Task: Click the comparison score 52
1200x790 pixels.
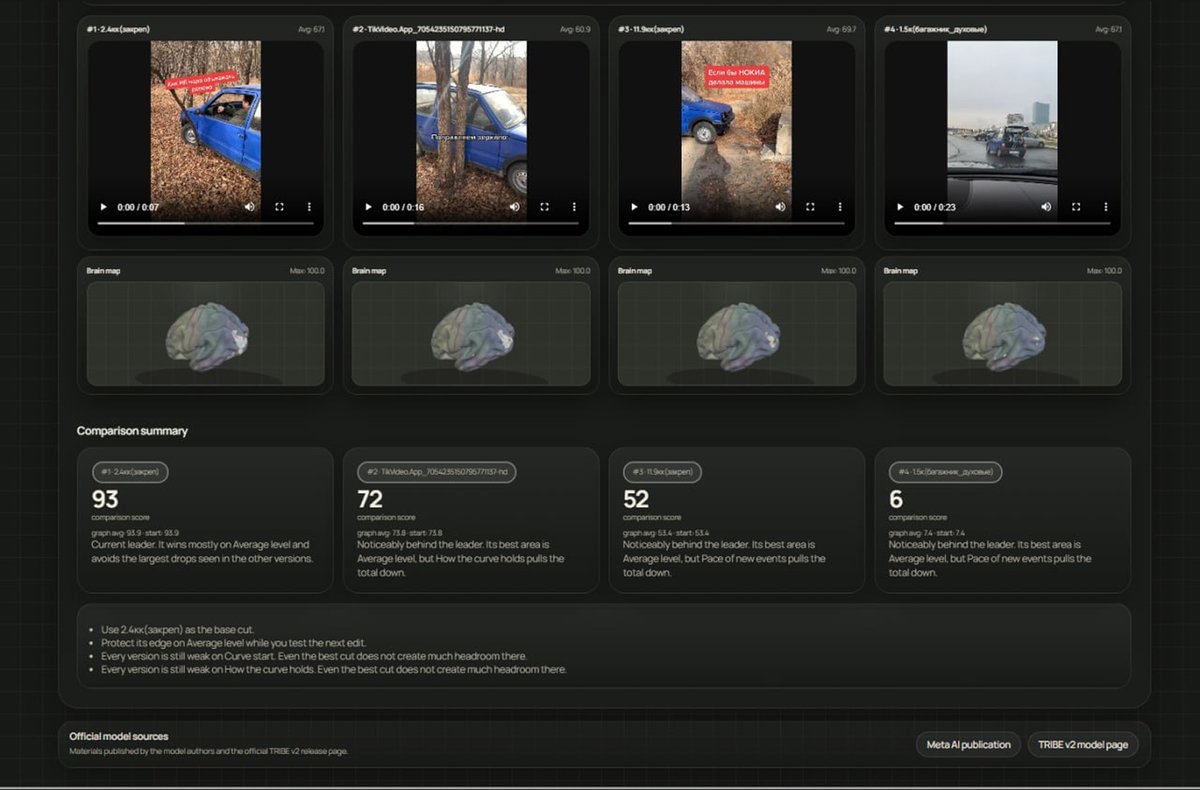Action: tap(636, 499)
